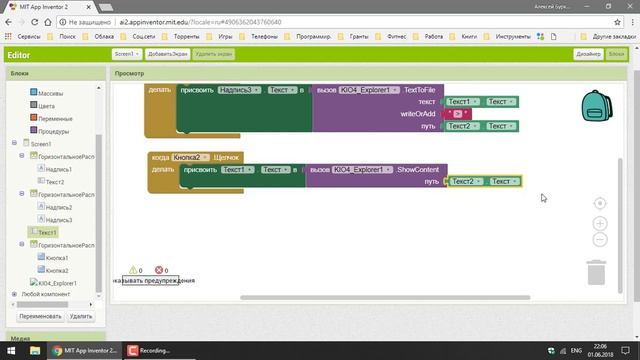Open the notification center icon
This screenshot has width=640, height=360.
(625, 351)
